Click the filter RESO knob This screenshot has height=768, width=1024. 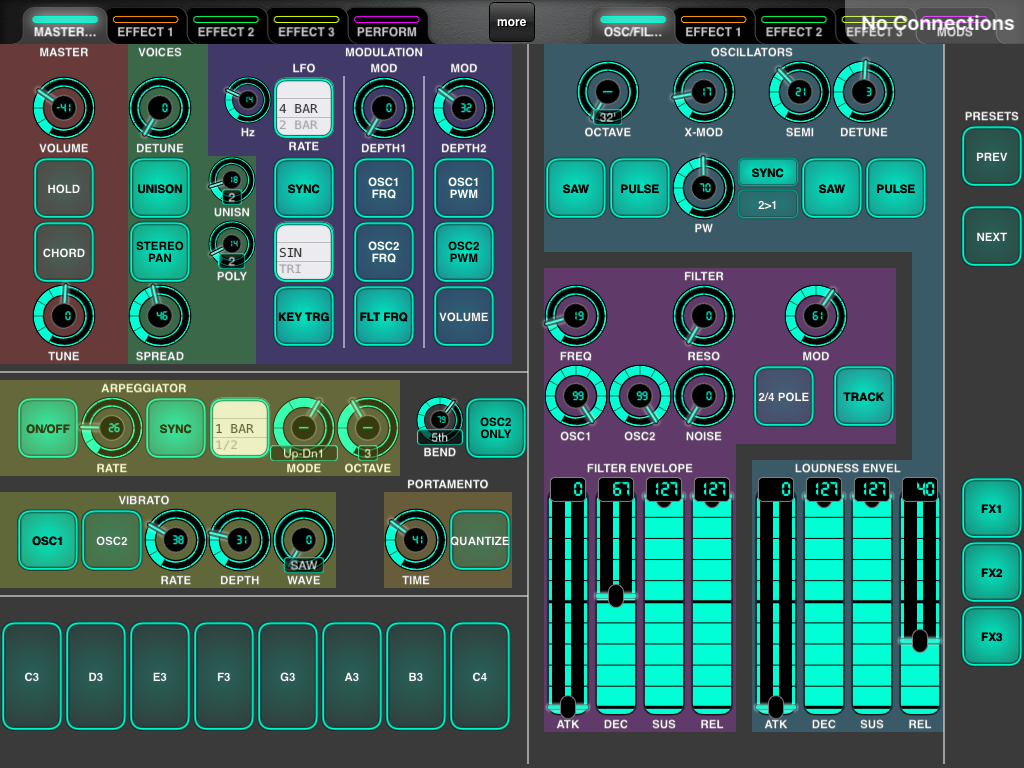[x=703, y=316]
